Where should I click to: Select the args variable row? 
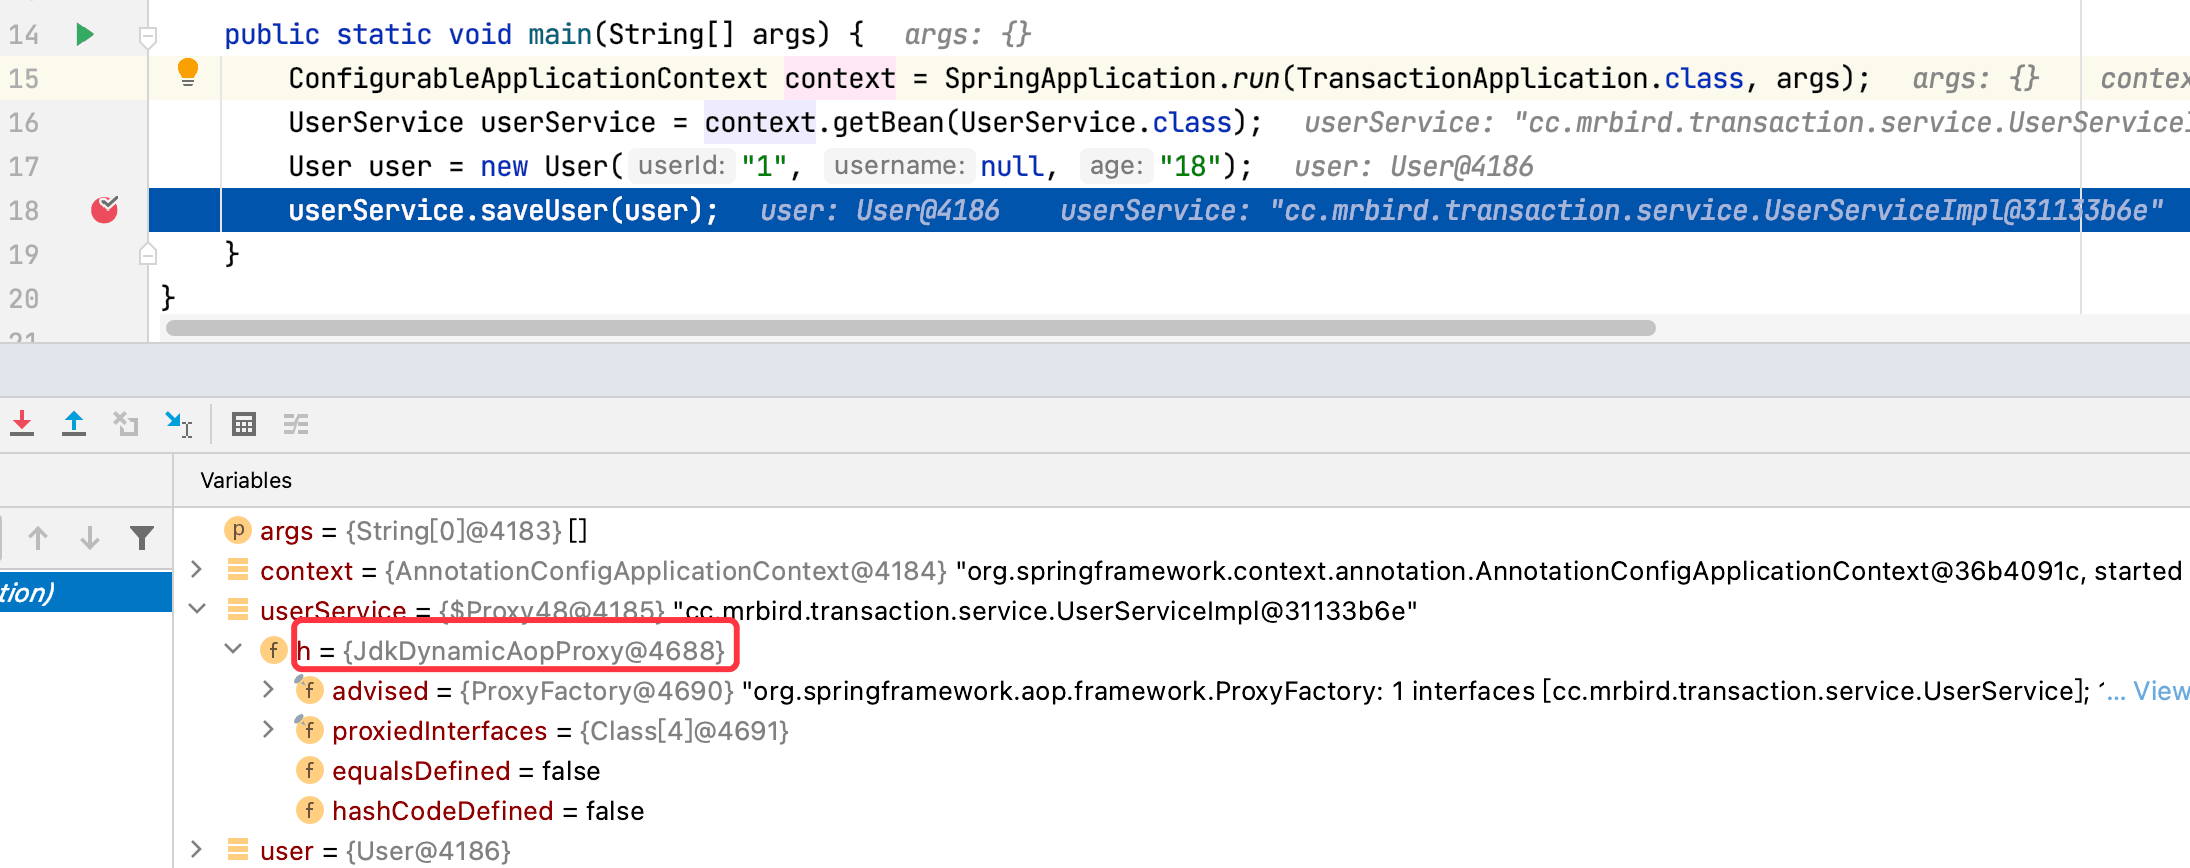[x=1182, y=531]
